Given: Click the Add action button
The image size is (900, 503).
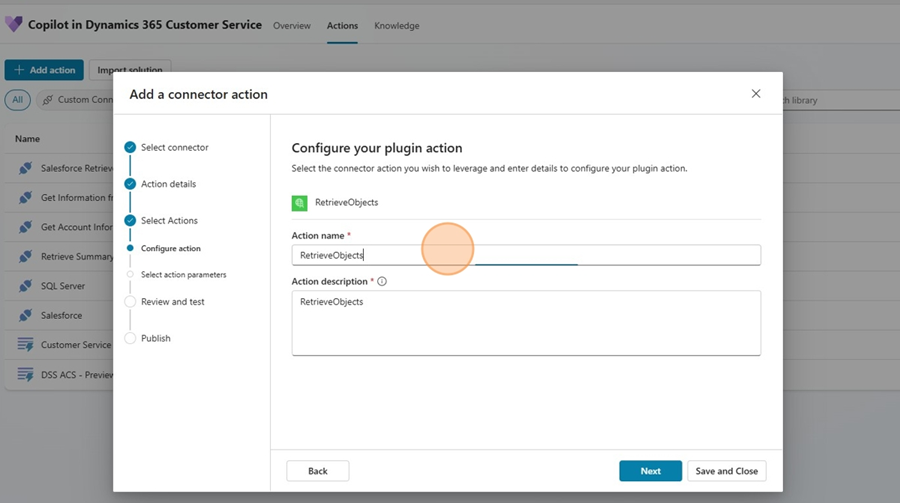Looking at the screenshot, I should pos(44,70).
